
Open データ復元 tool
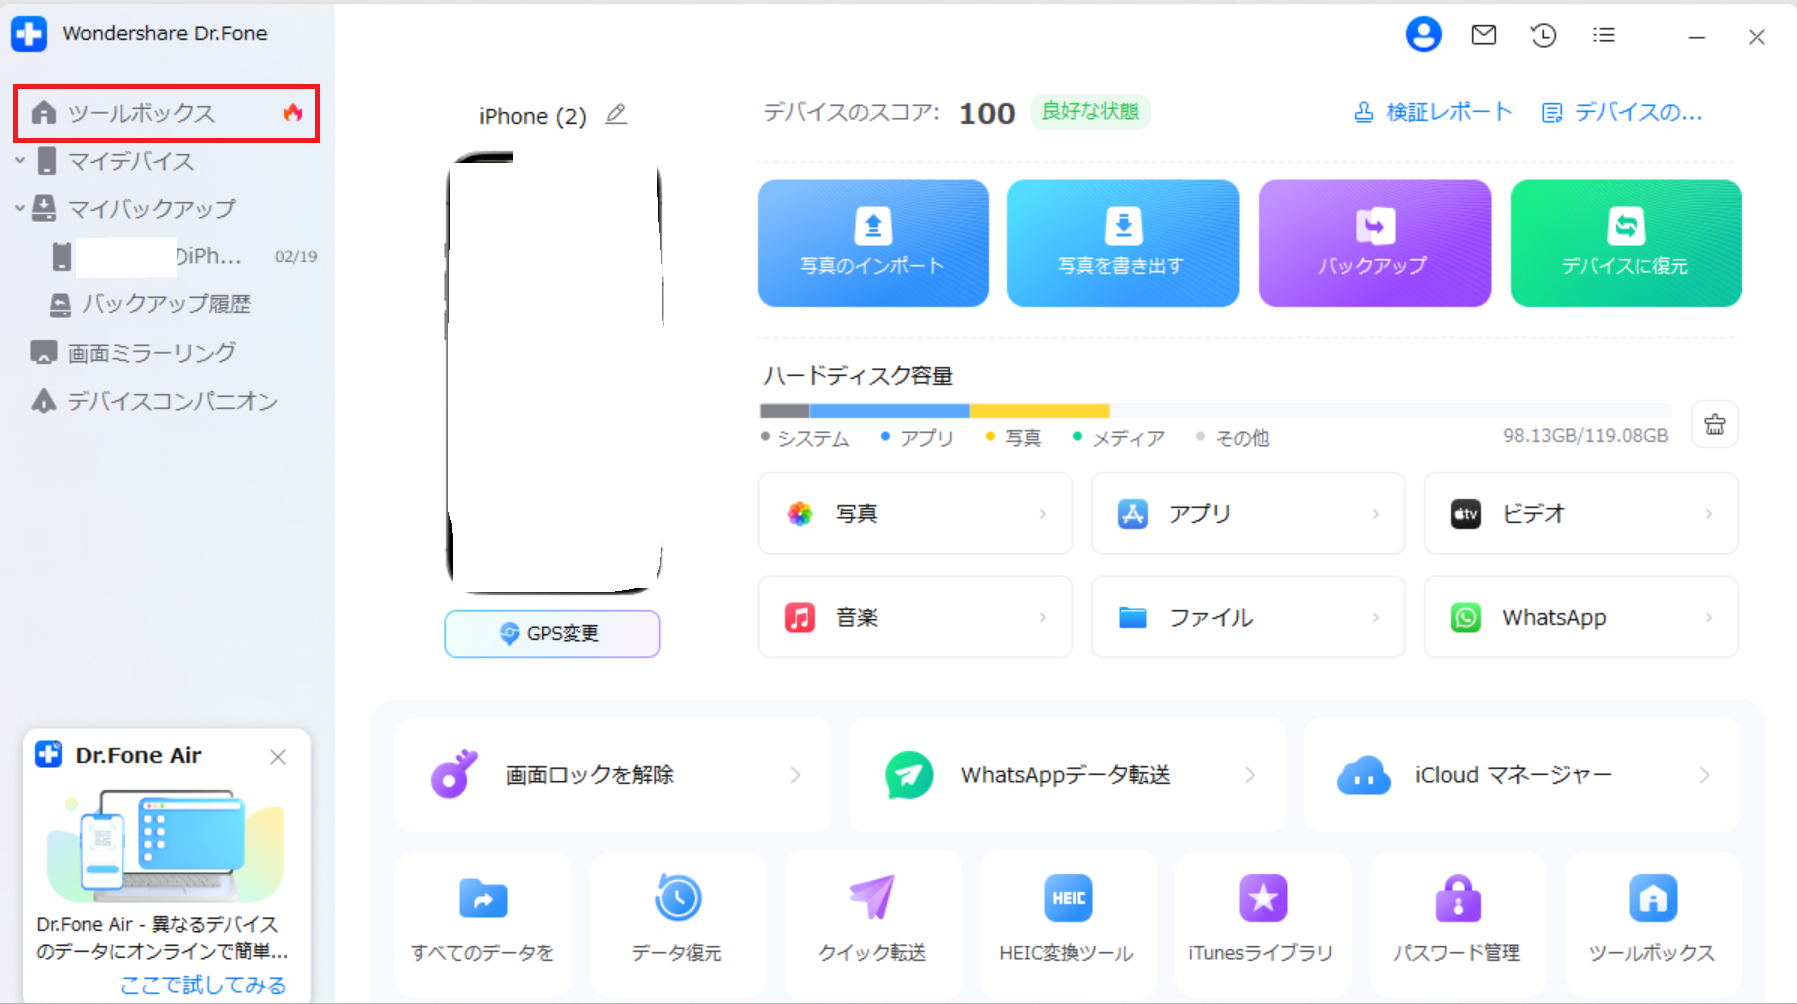tap(678, 923)
